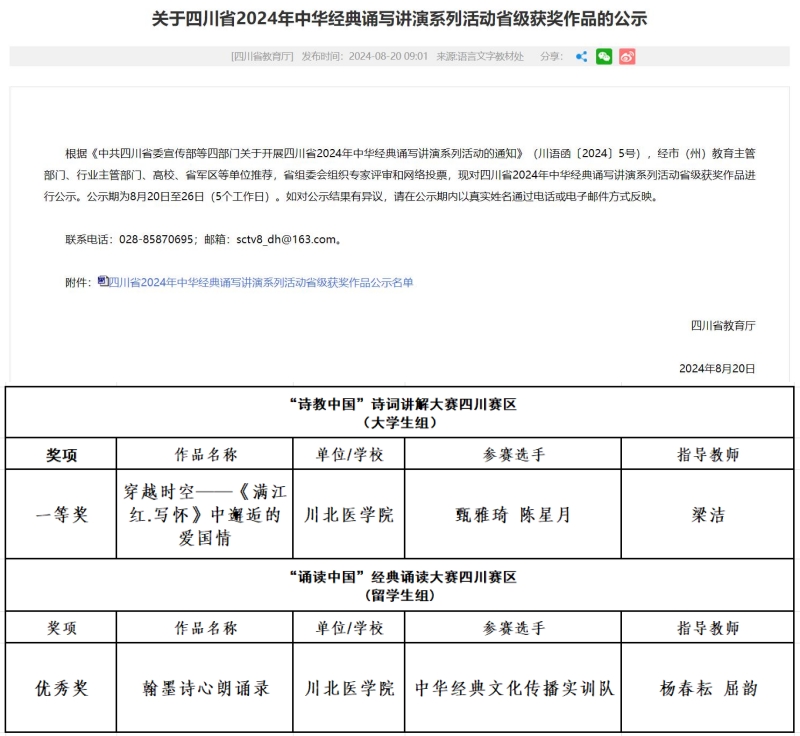Select 中华经典文化传播实训队 contestant cell
Viewport: 800px width, 736px height.
point(516,688)
